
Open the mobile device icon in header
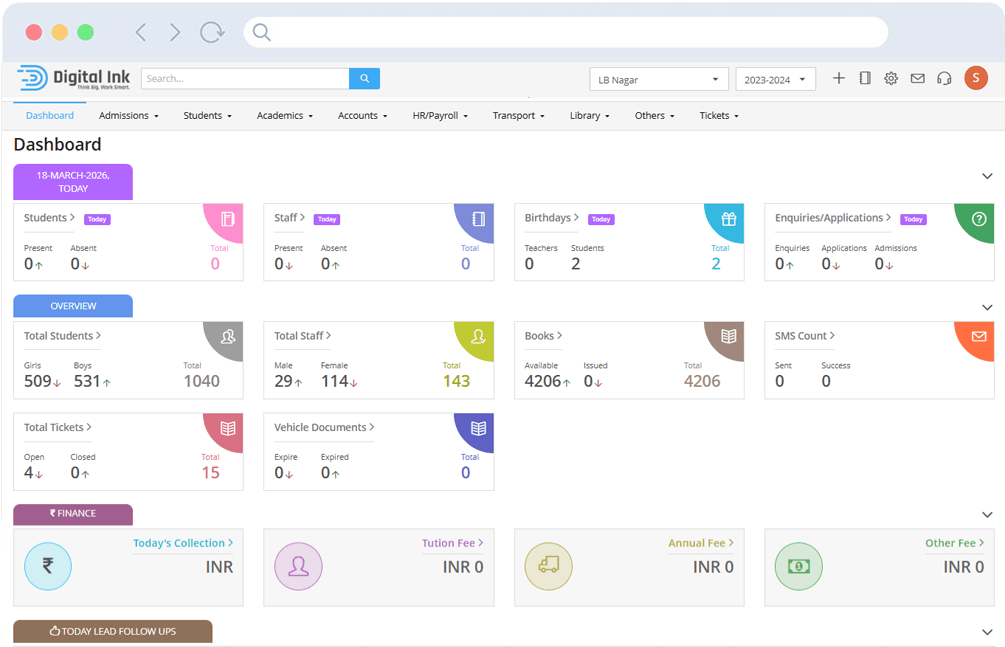pos(865,78)
